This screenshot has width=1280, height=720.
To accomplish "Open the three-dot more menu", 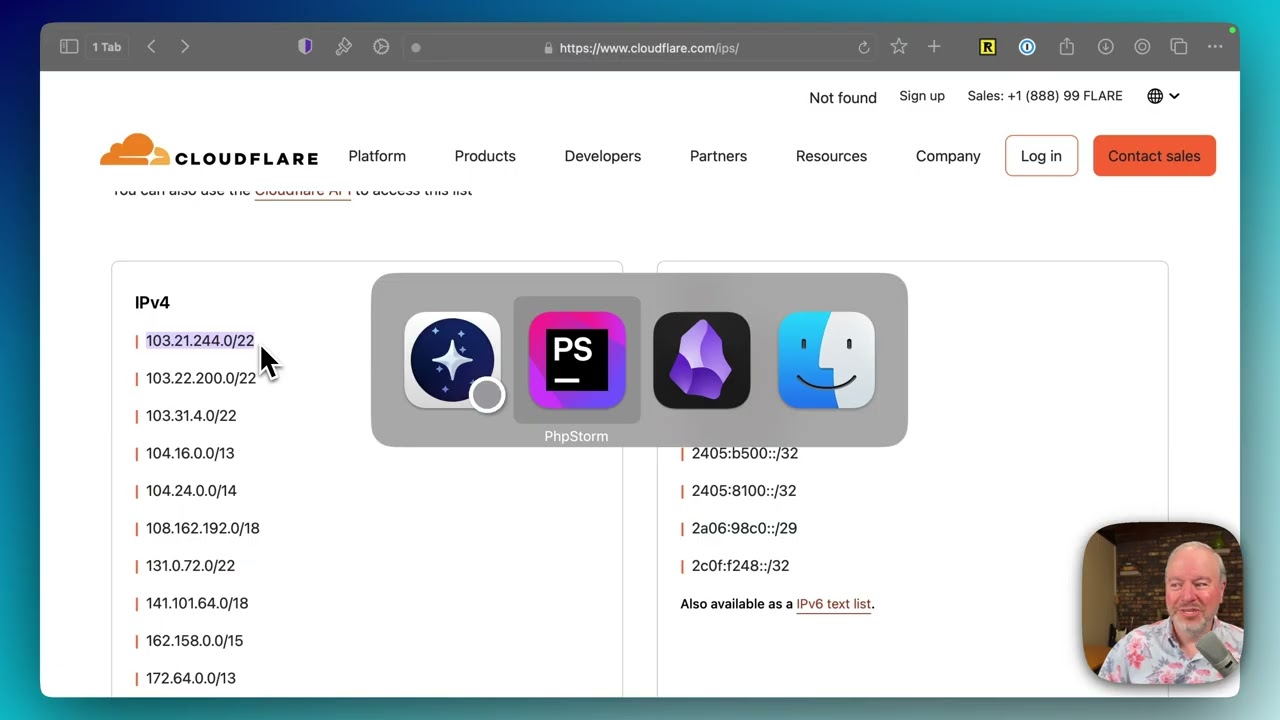I will tap(1215, 47).
